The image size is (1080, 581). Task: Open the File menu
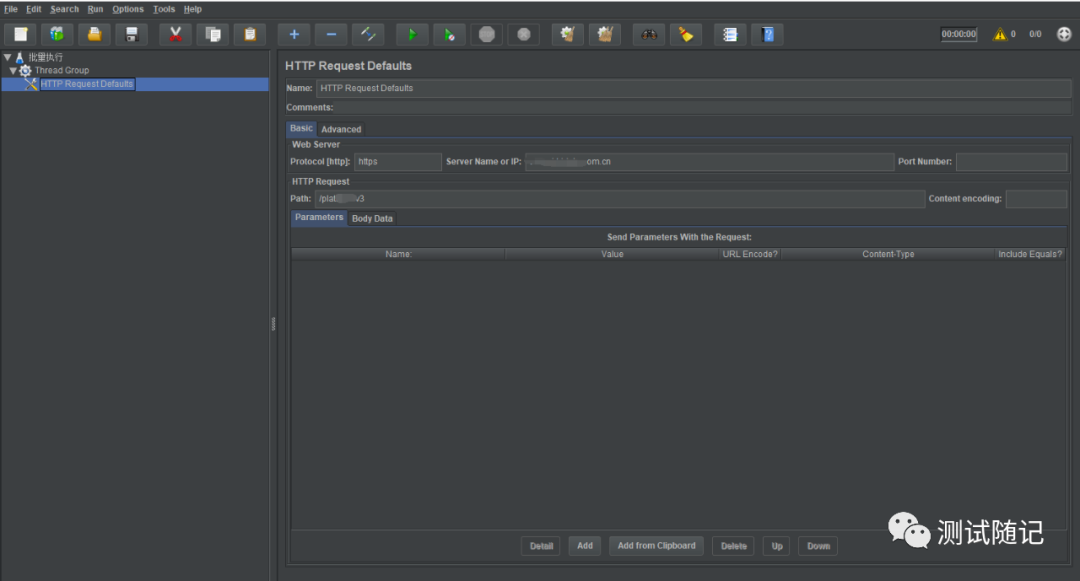point(11,9)
